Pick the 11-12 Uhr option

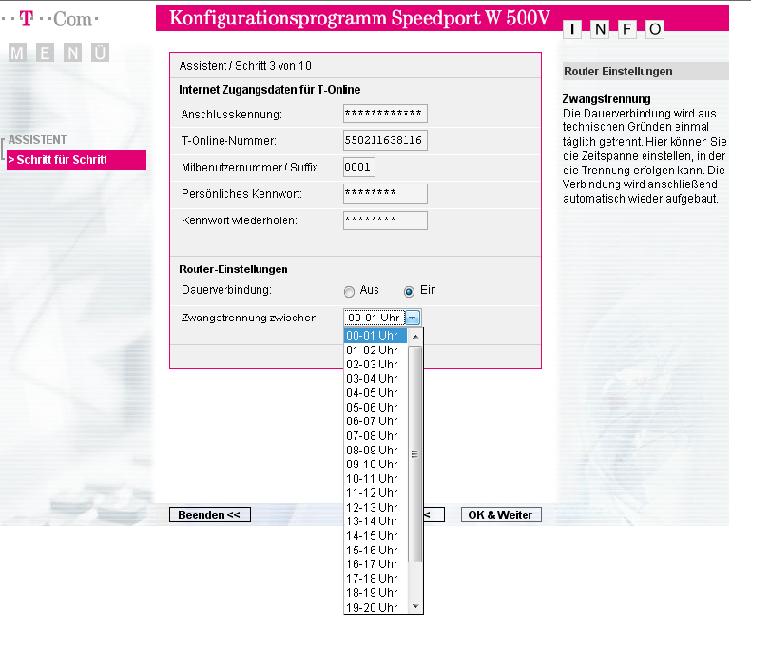375,493
